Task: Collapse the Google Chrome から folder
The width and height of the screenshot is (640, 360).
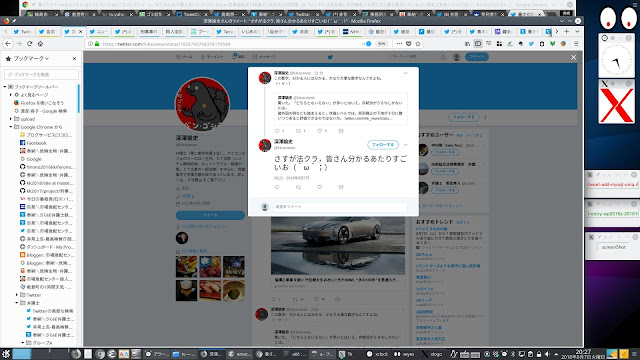Action: coord(11,127)
